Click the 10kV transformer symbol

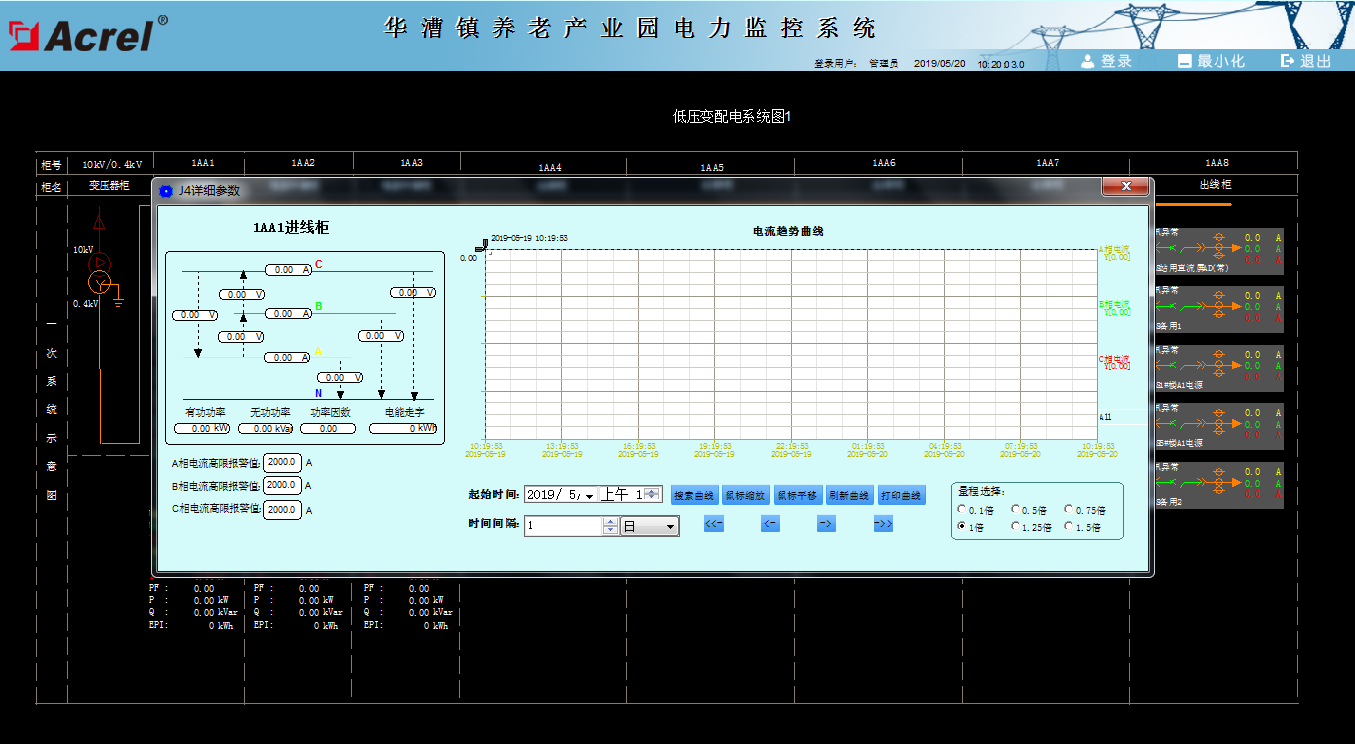(99, 282)
